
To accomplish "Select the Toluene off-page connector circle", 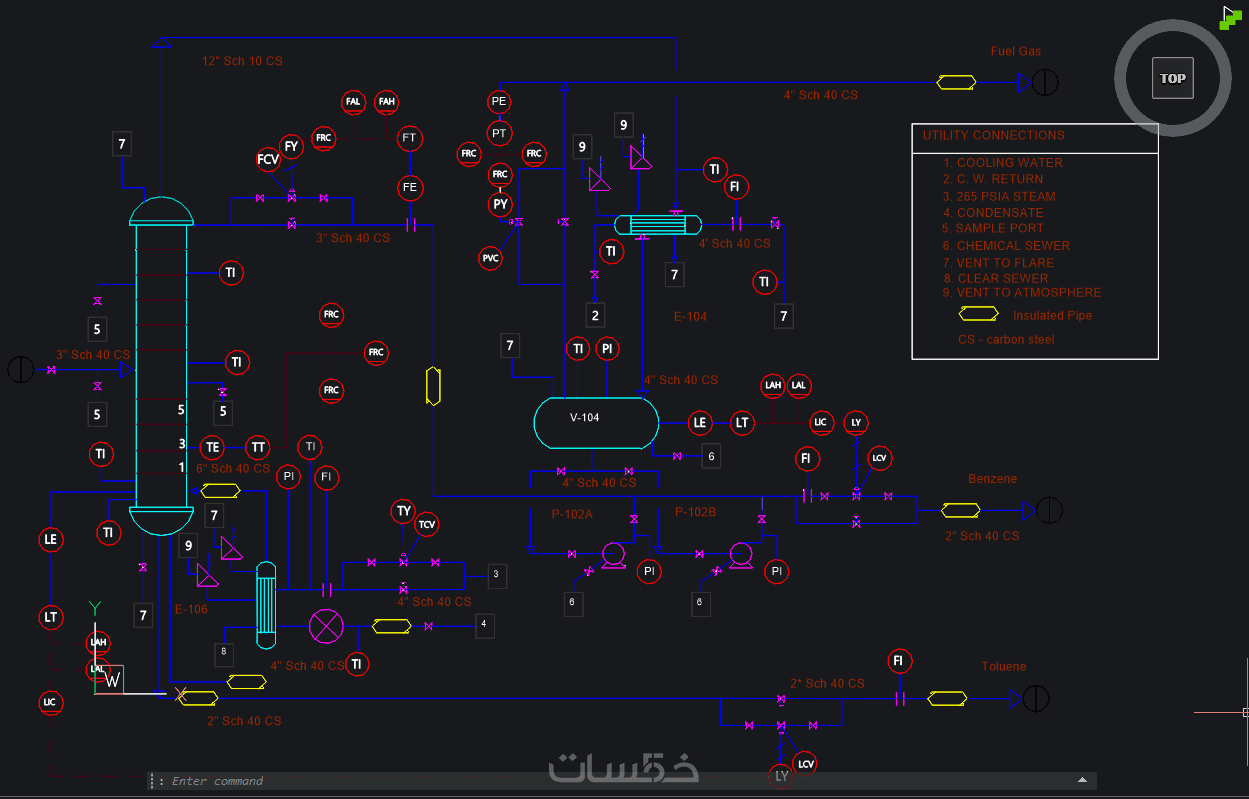I will point(1036,698).
